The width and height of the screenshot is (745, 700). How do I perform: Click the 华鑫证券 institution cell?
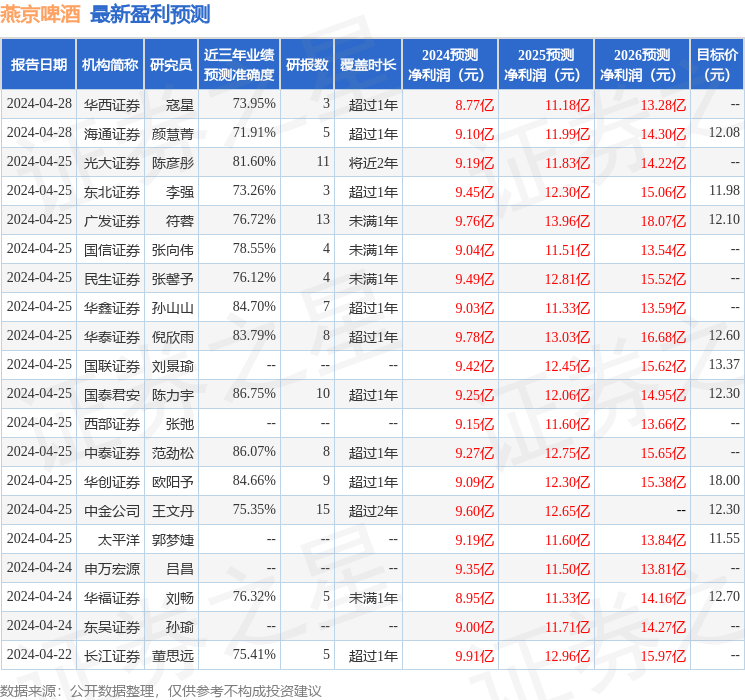point(112,307)
